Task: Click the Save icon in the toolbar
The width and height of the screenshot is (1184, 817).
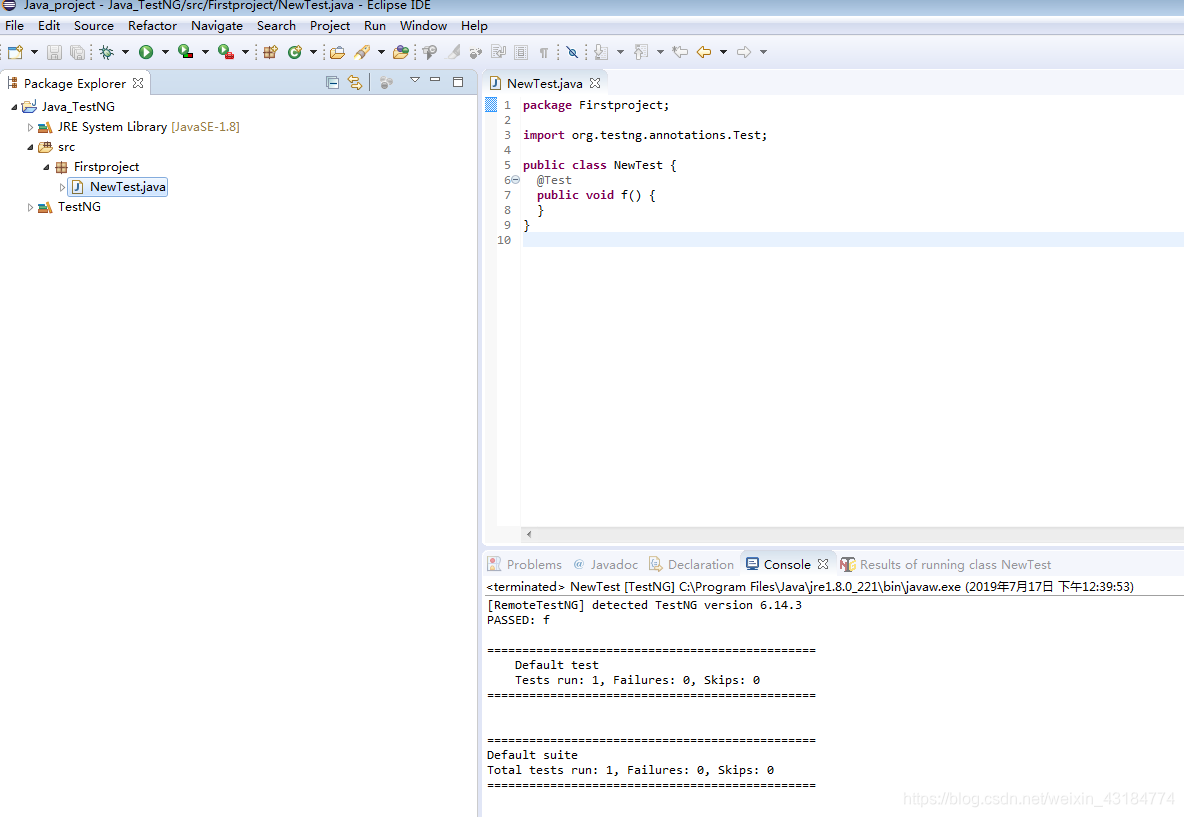Action: pyautogui.click(x=54, y=52)
